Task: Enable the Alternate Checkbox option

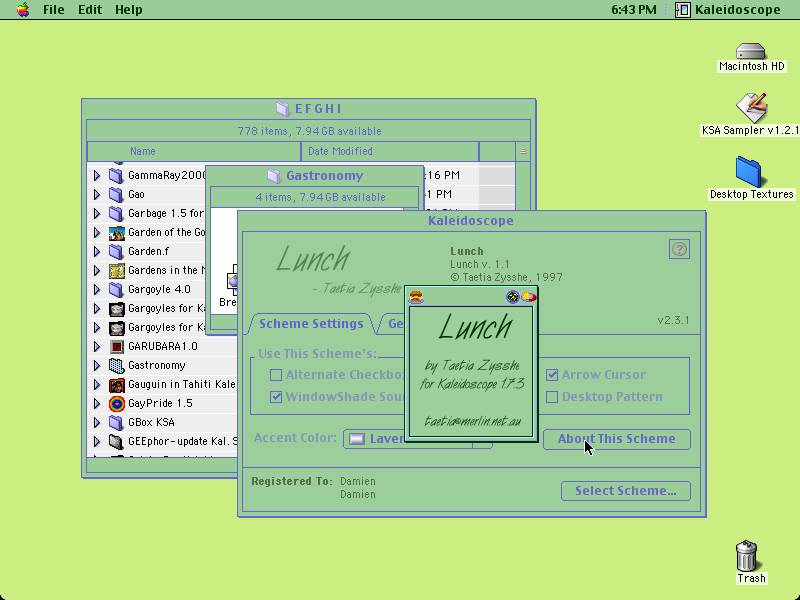Action: 276,375
